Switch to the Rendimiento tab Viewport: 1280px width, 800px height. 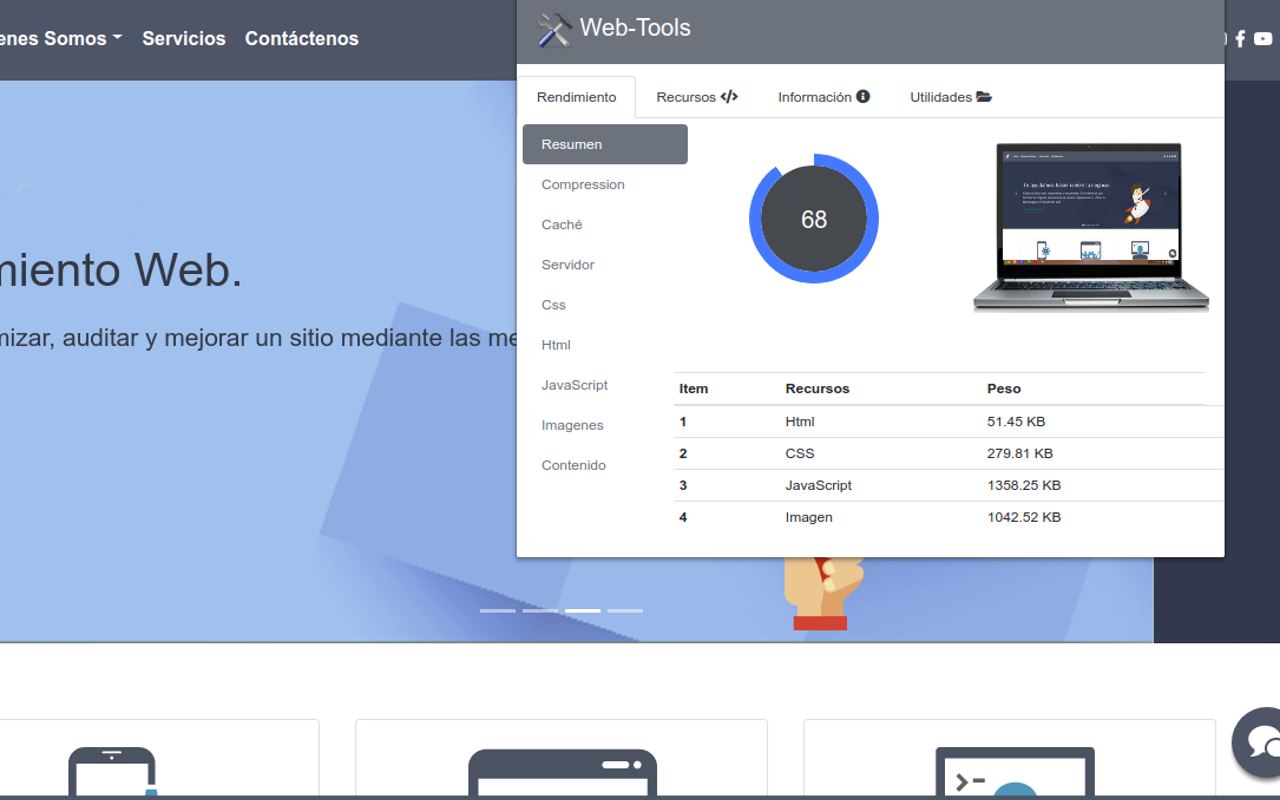tap(577, 96)
